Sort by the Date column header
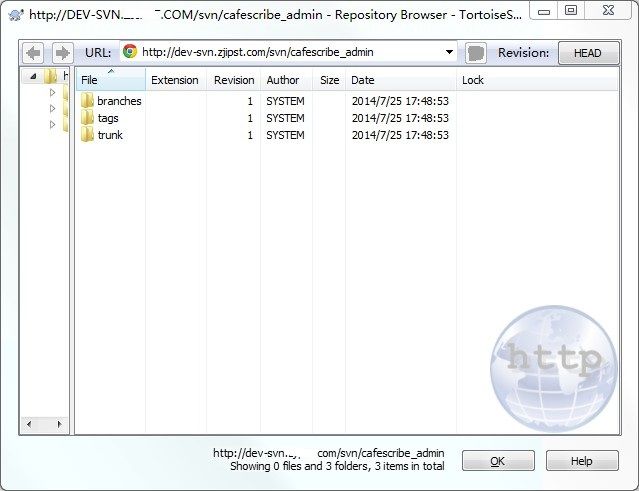The height and width of the screenshot is (491, 639). [x=401, y=80]
